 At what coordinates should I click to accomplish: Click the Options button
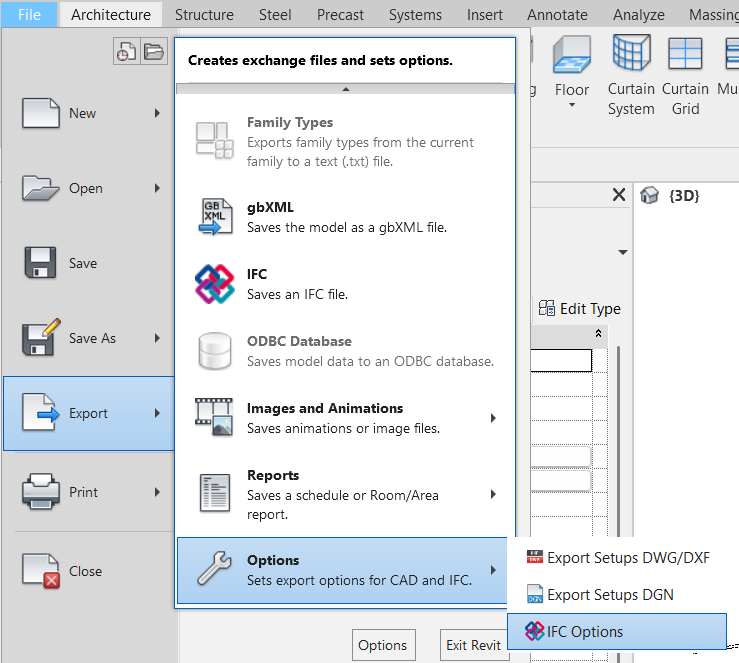pyautogui.click(x=384, y=645)
